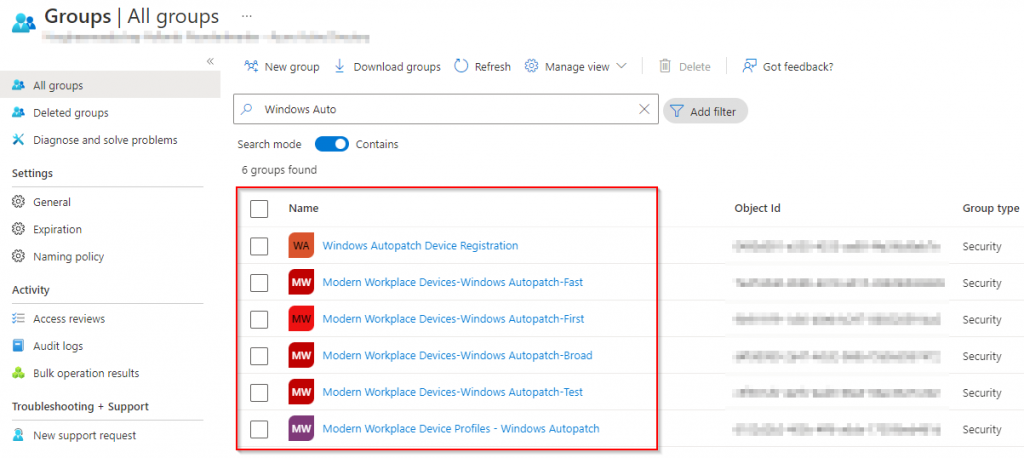Sort by the Object Id column header

[x=758, y=208]
